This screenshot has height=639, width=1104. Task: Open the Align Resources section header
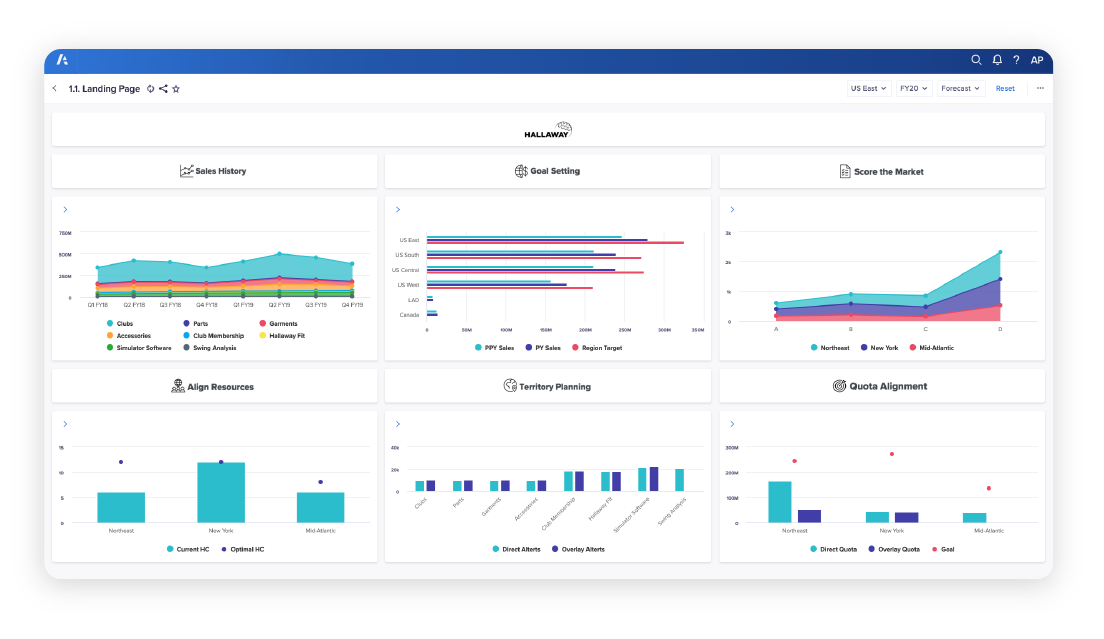point(215,386)
